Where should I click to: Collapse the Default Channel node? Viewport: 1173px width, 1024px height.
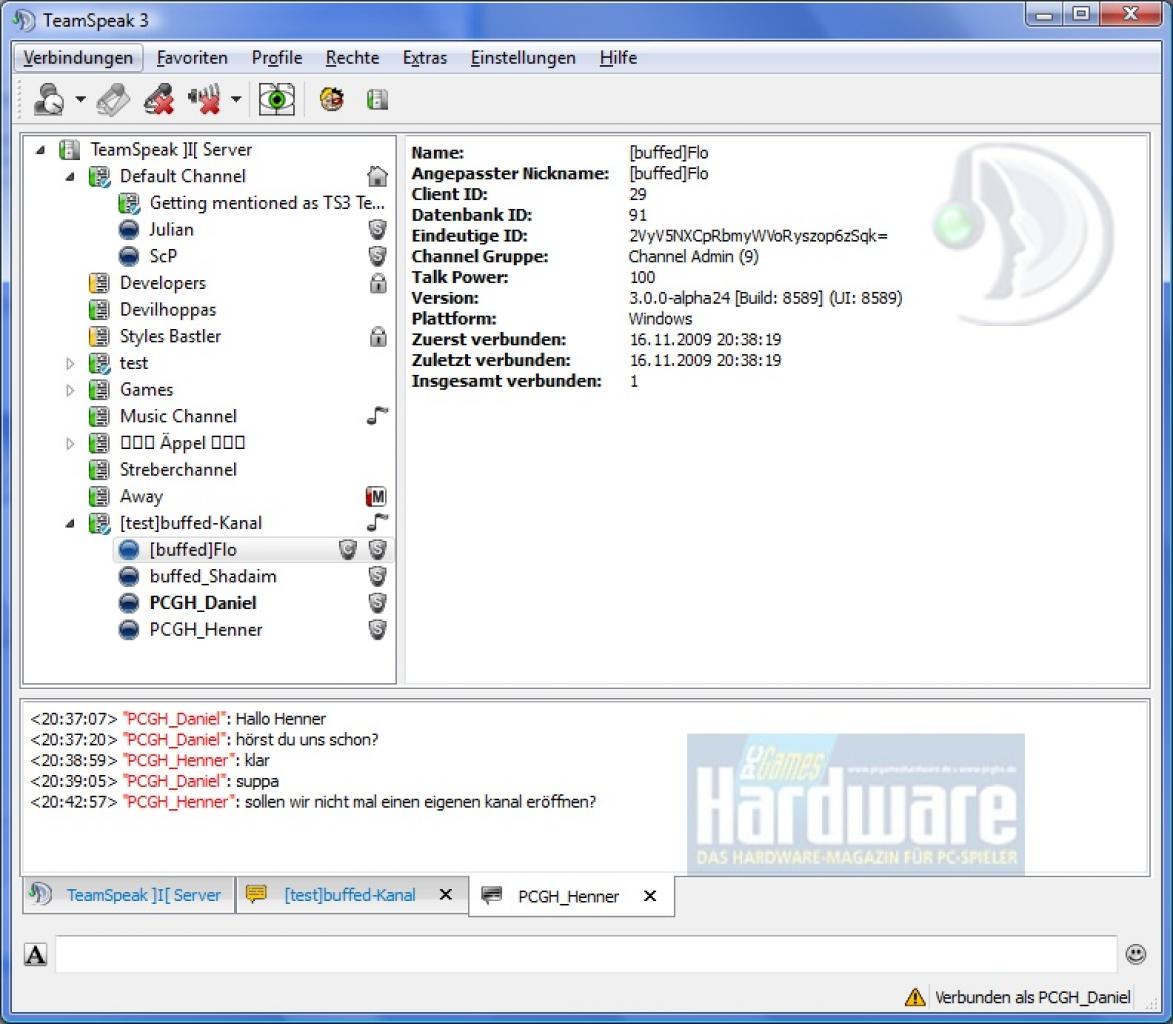point(70,177)
